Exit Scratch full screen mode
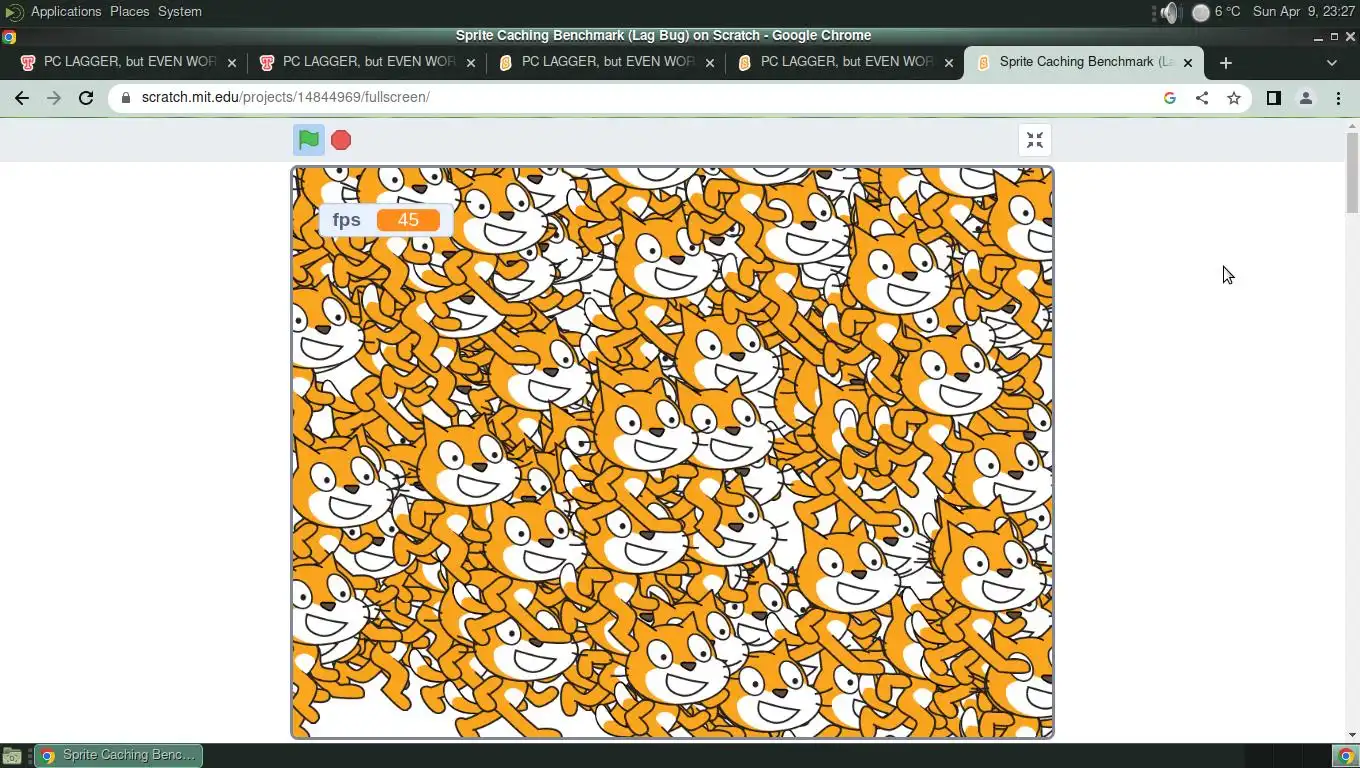 (1035, 140)
